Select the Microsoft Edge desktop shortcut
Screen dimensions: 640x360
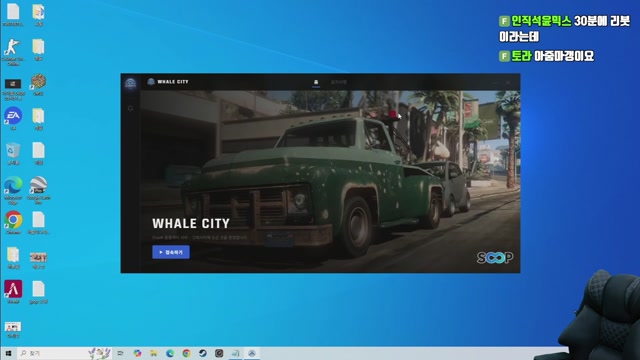[x=13, y=190]
